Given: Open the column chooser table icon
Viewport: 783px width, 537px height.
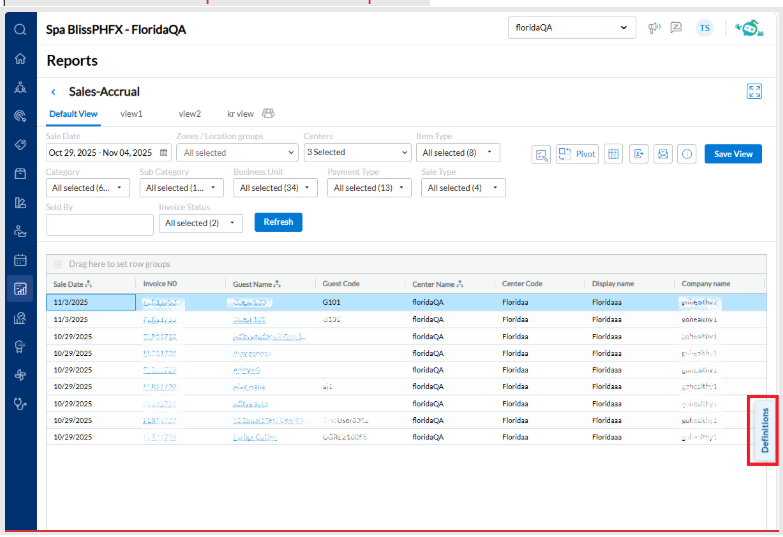Looking at the screenshot, I should (x=614, y=154).
